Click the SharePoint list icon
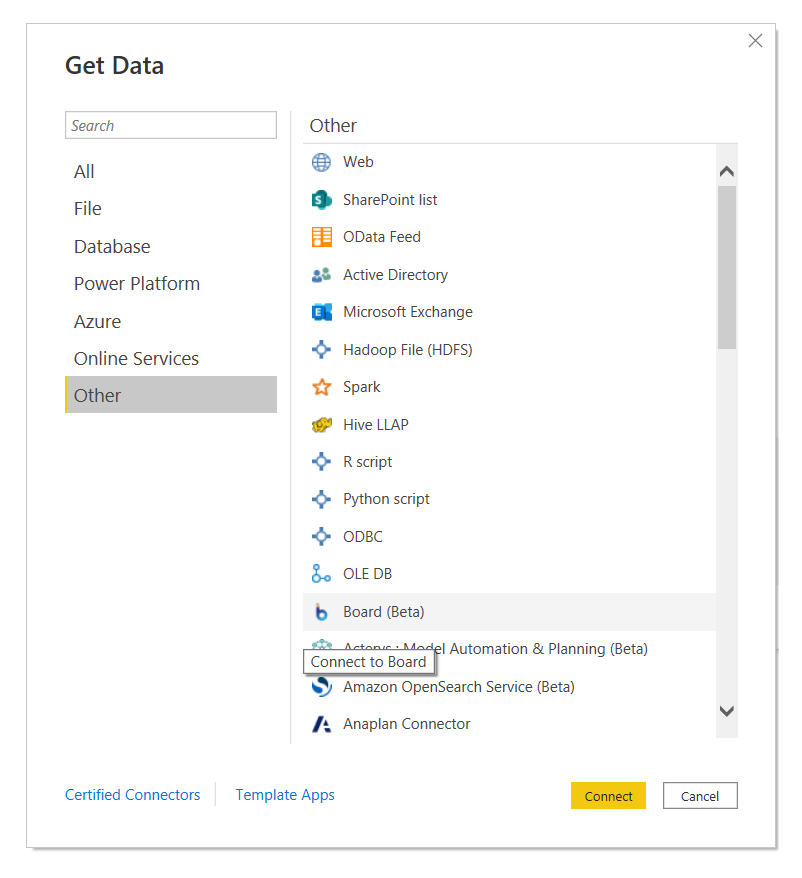 tap(321, 200)
